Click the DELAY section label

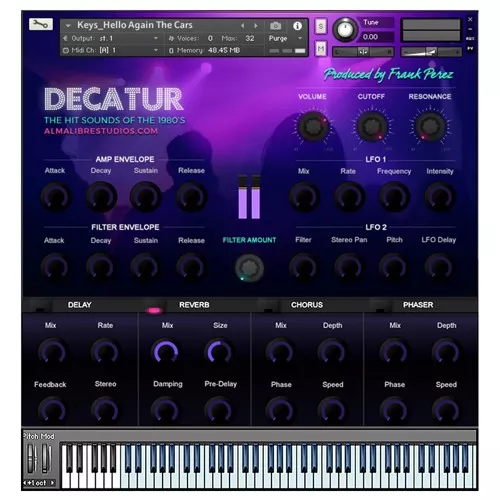click(80, 305)
